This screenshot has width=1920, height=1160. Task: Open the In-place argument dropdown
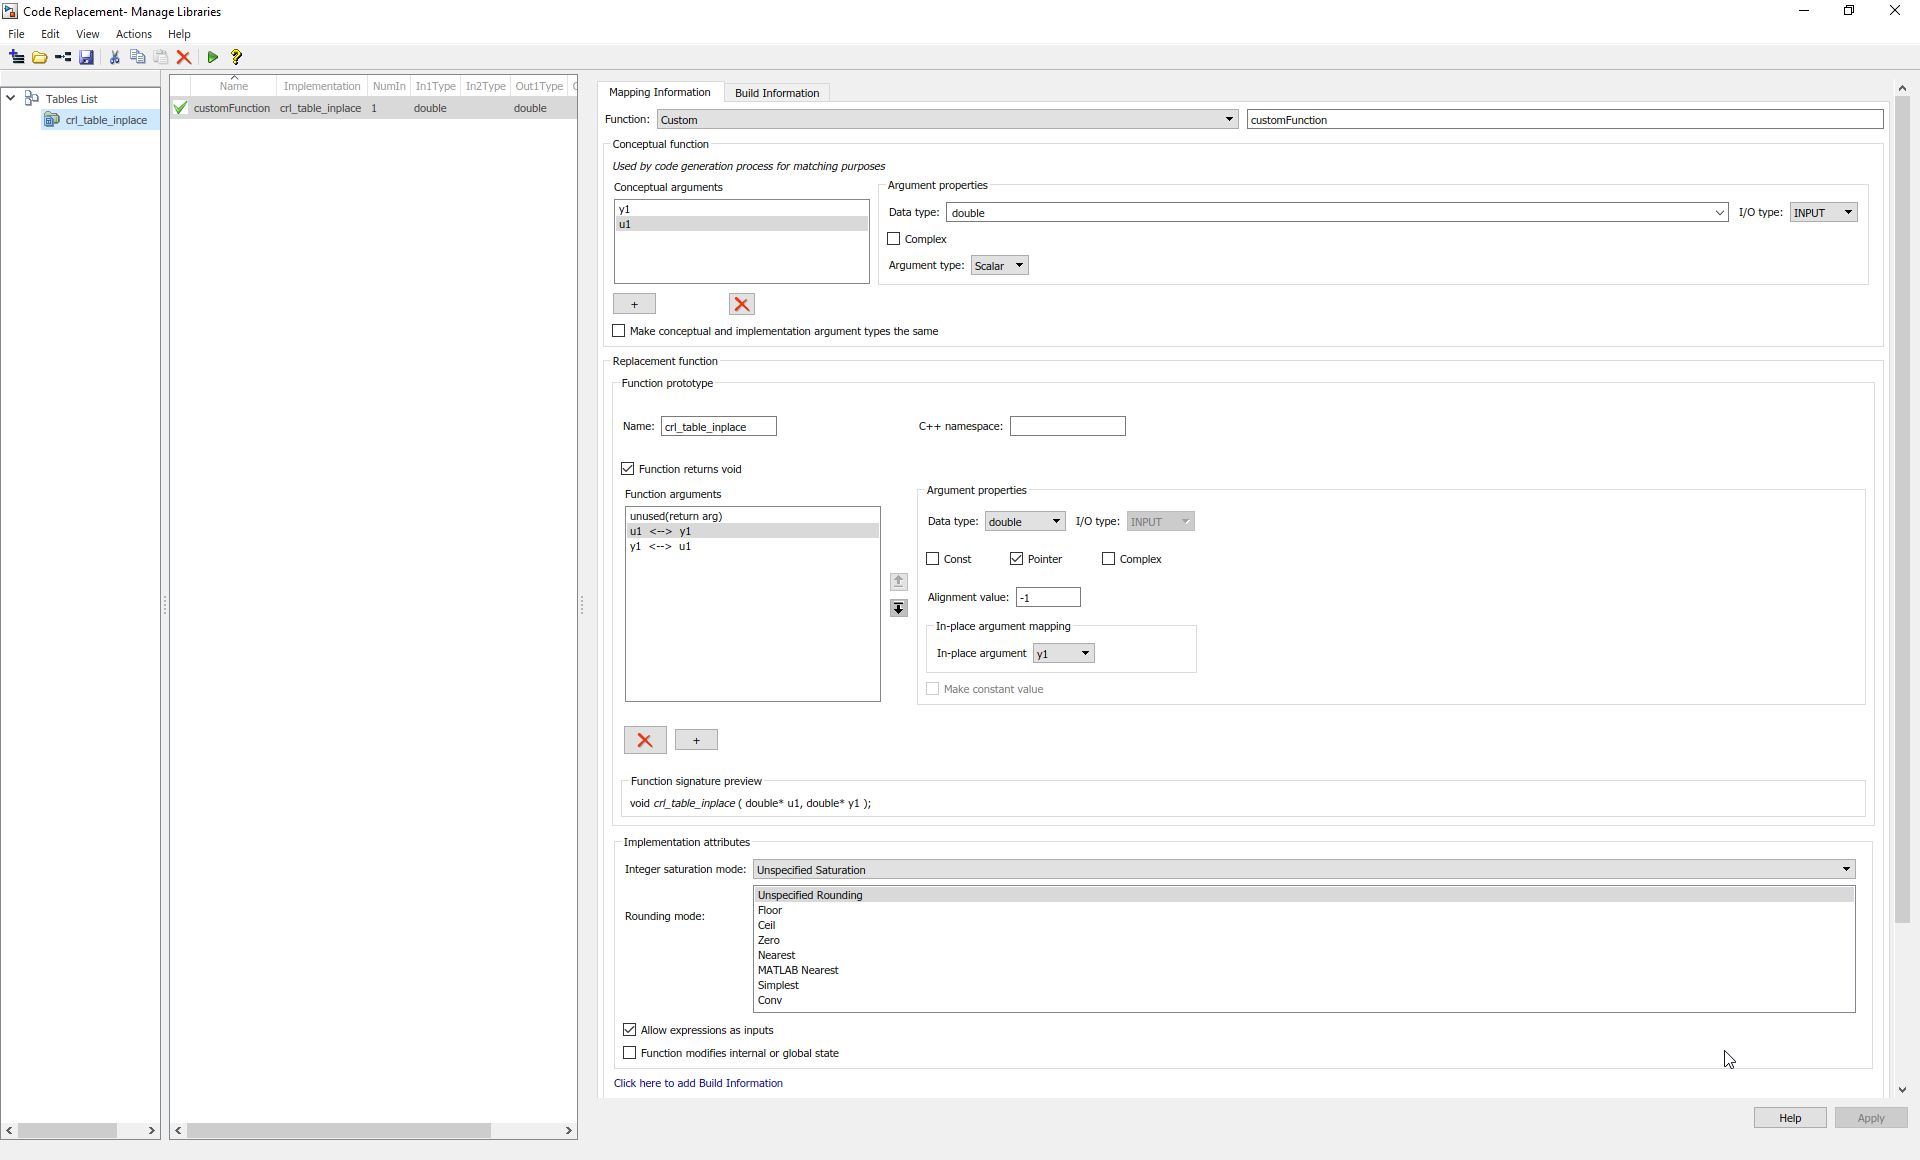click(1063, 653)
